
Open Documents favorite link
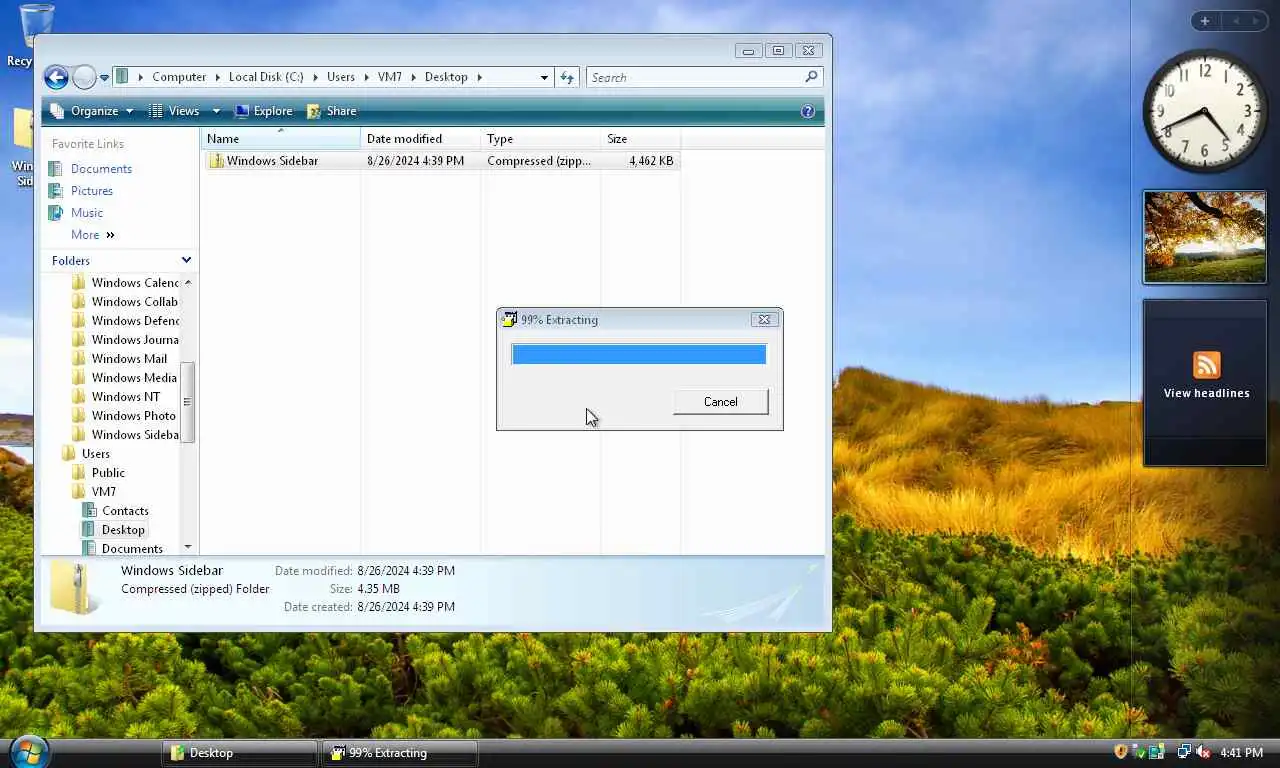click(101, 169)
